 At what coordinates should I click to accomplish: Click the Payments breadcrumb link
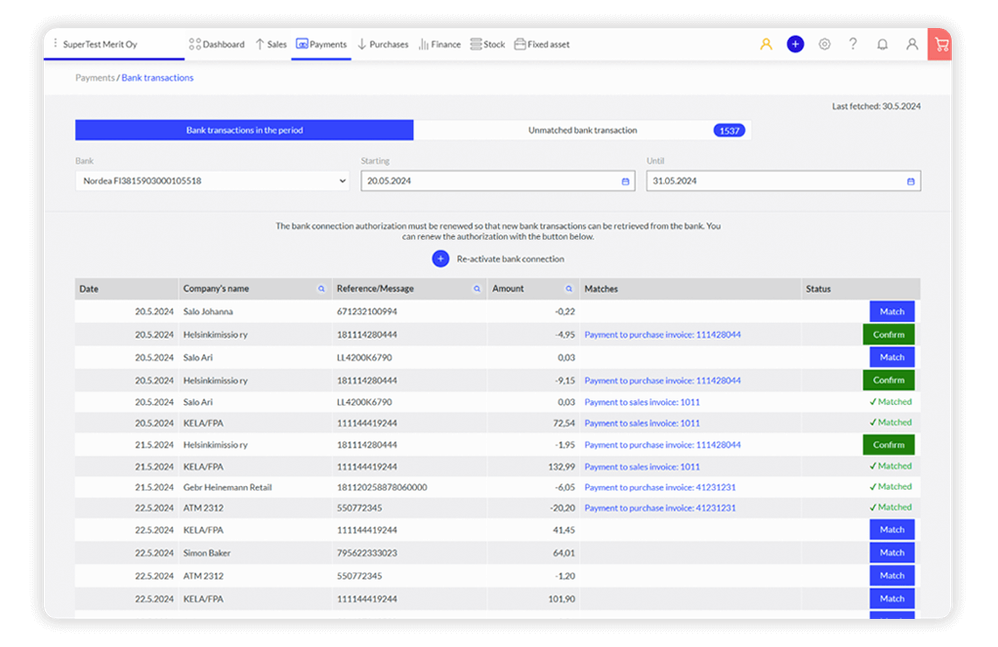click(95, 78)
